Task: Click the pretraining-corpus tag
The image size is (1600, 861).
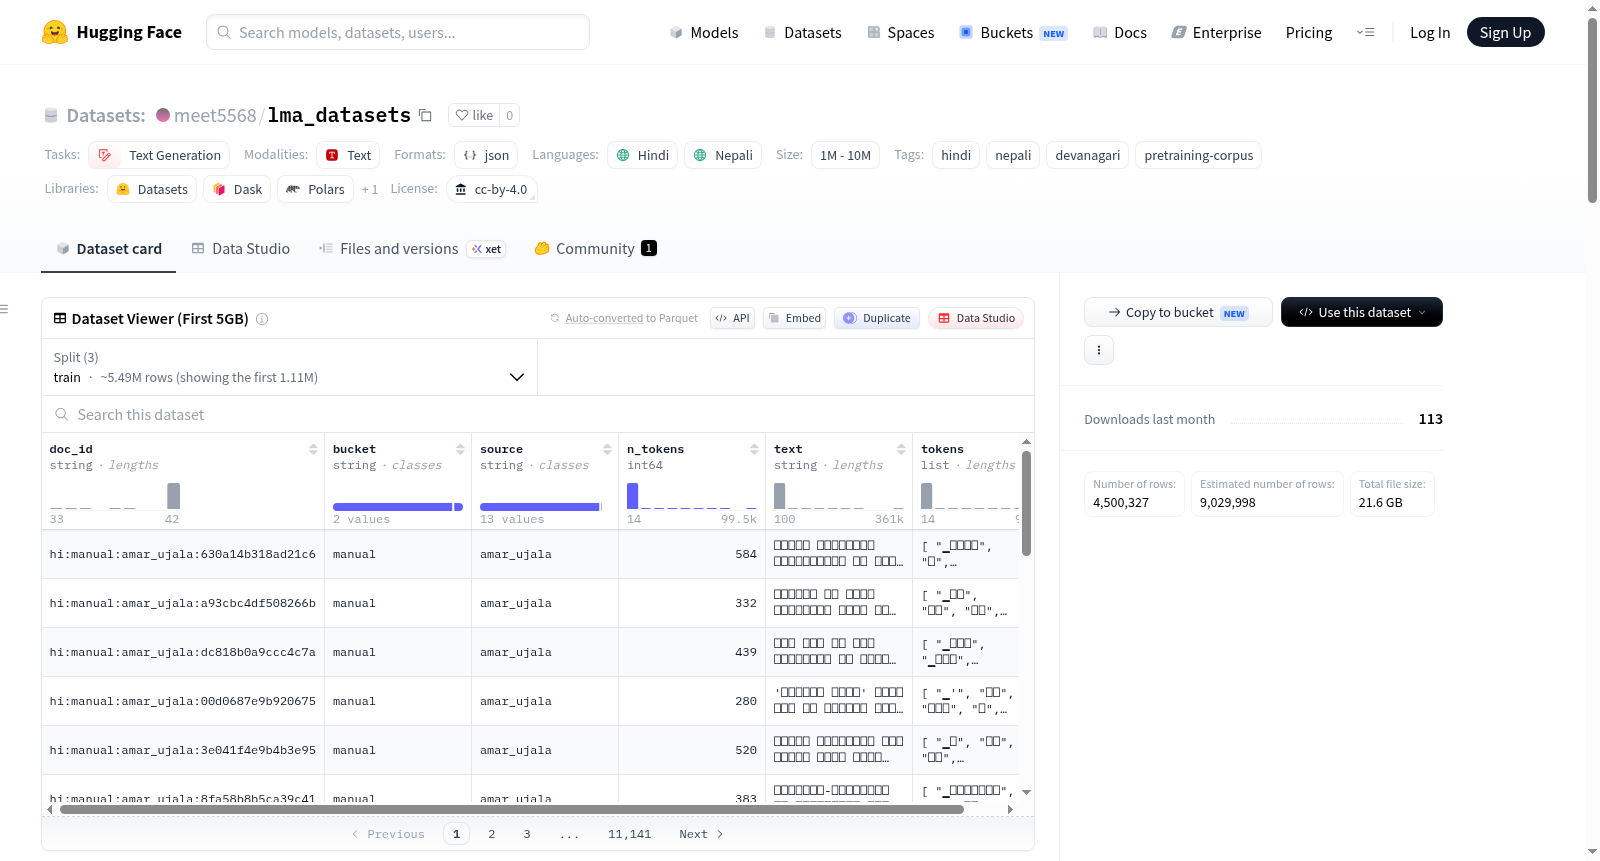Action: point(1198,155)
